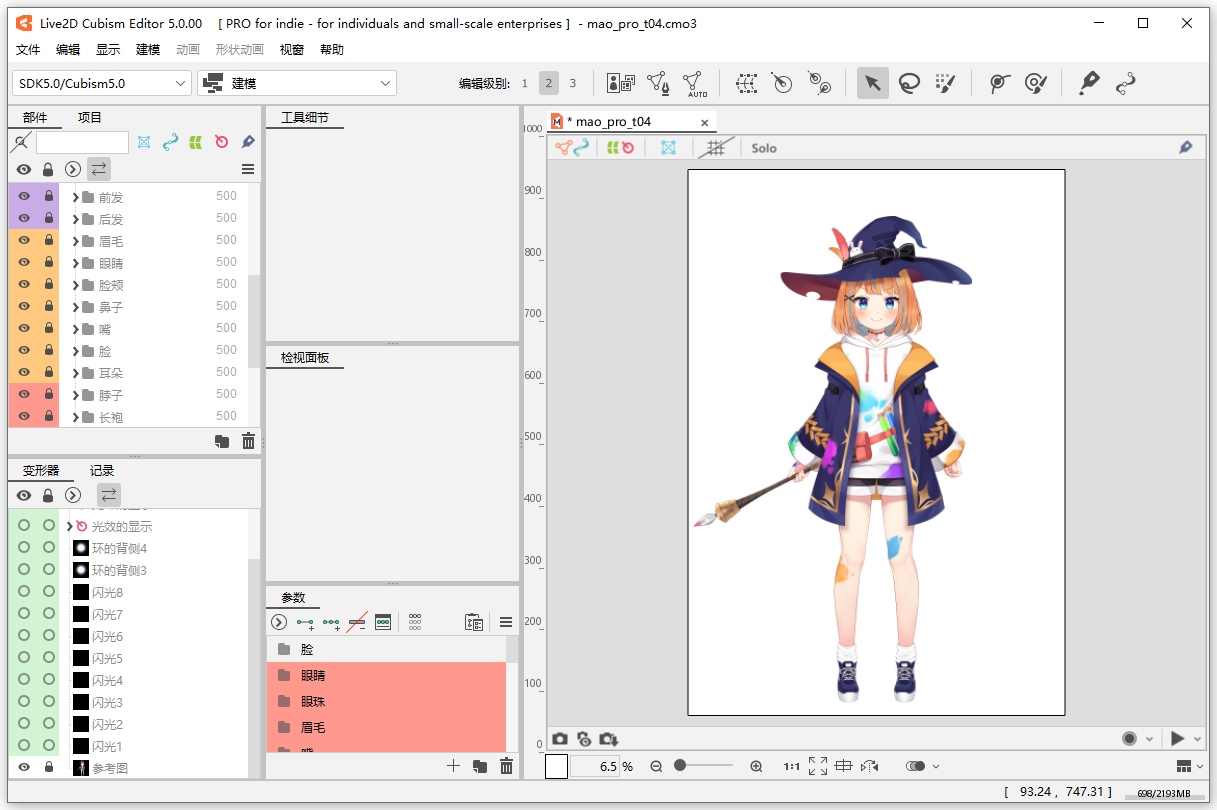This screenshot has height=810, width=1217.
Task: Open the texture atlas editor icon
Action: 621,83
